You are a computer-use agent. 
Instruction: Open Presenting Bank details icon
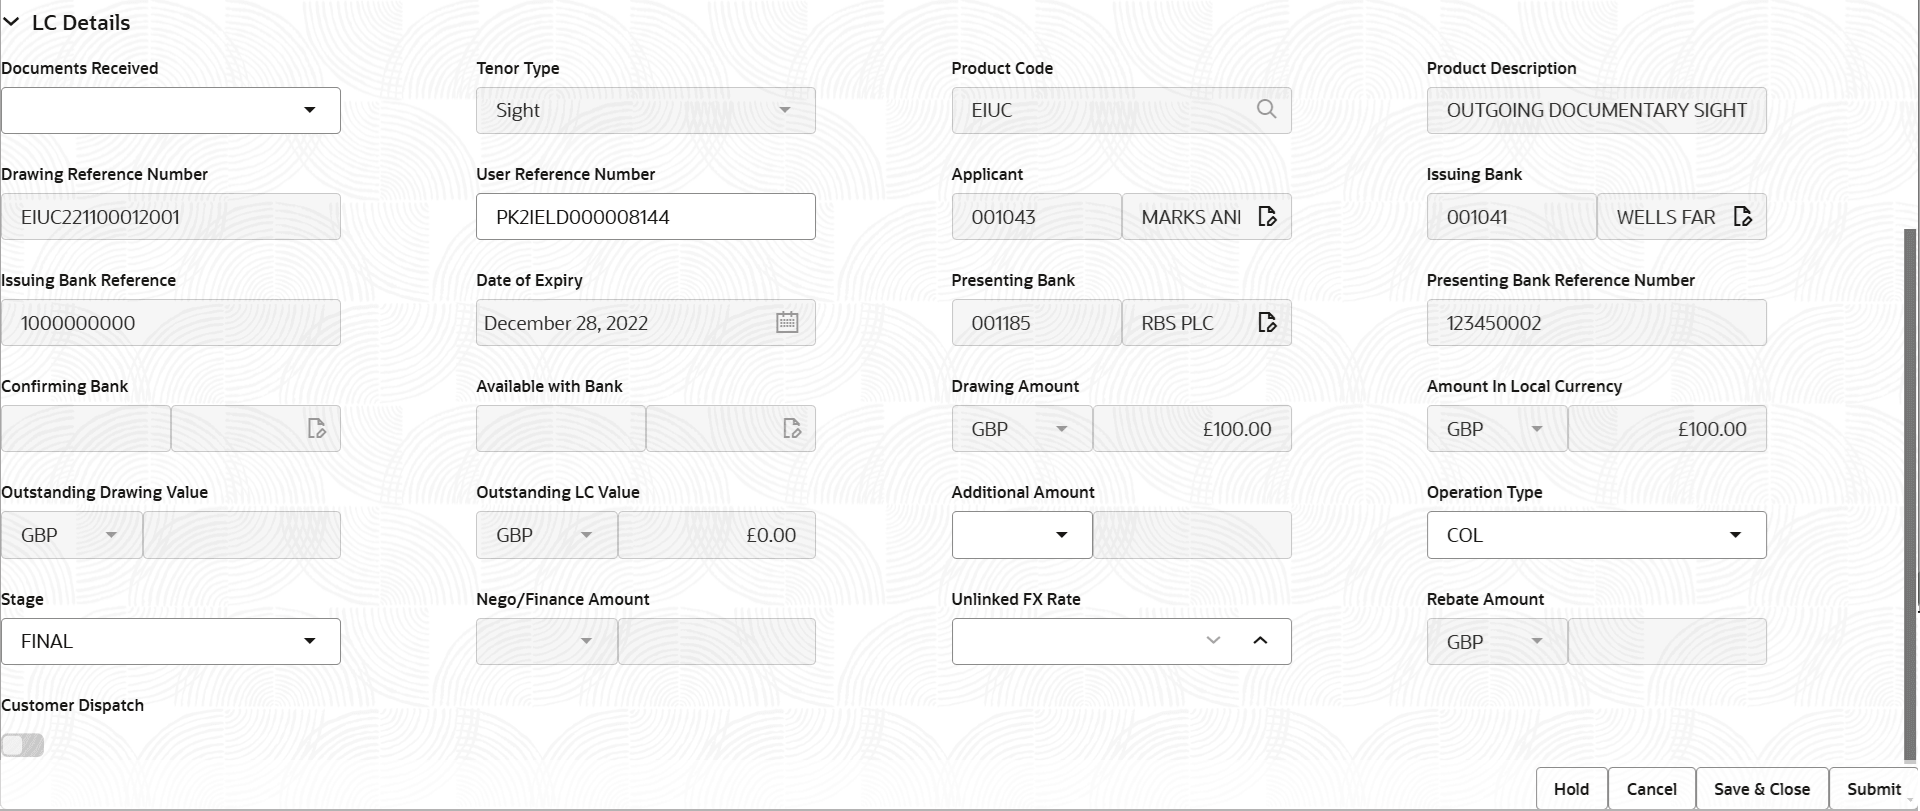click(1267, 322)
